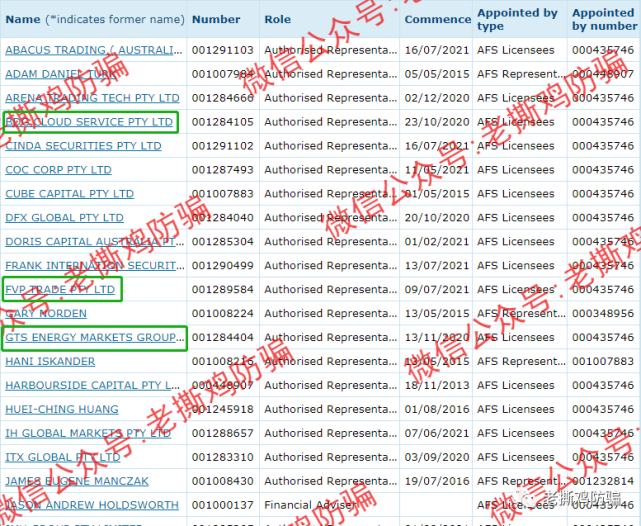Click AFS Licensees cell in CUBE CAPITAL row
641x526 pixels.
[x=516, y=194]
